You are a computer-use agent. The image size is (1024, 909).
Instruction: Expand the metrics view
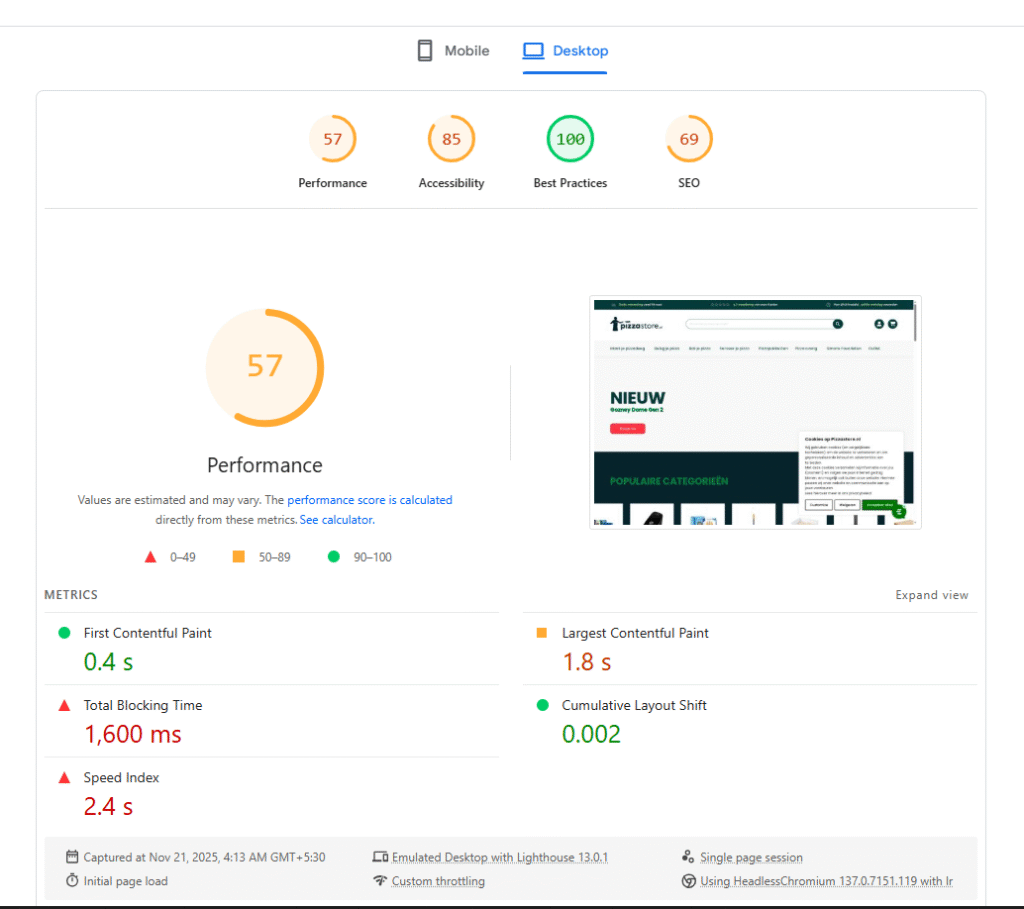tap(931, 595)
